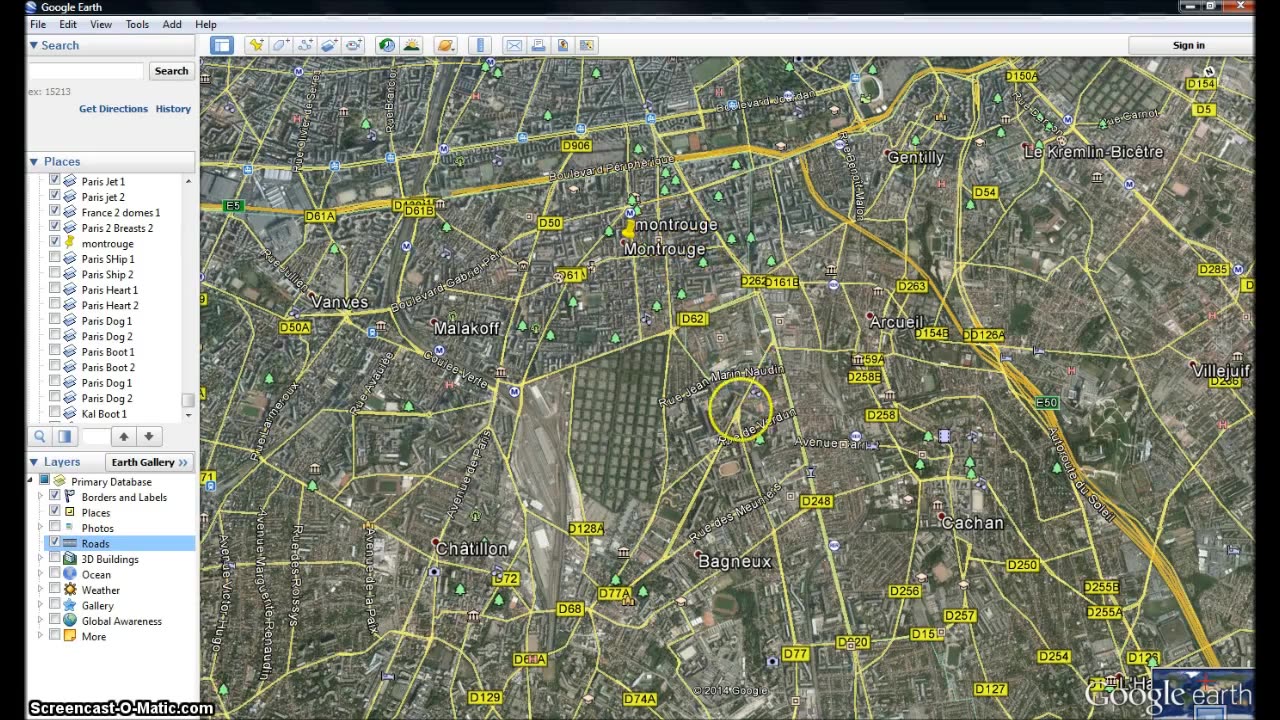Disable the Roads layer checkbox
The height and width of the screenshot is (720, 1280).
pos(55,543)
